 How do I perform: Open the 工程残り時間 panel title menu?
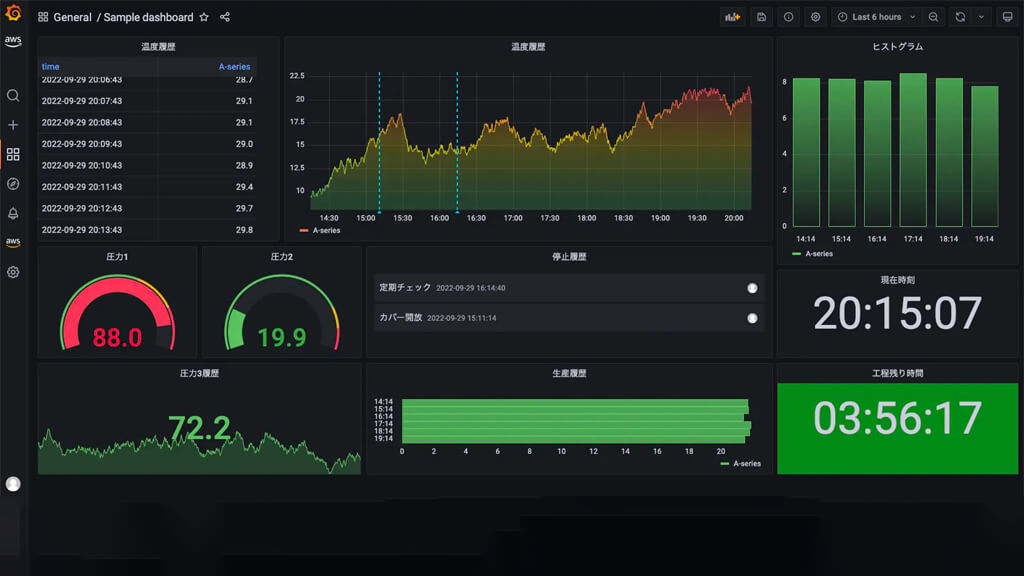tap(897, 373)
